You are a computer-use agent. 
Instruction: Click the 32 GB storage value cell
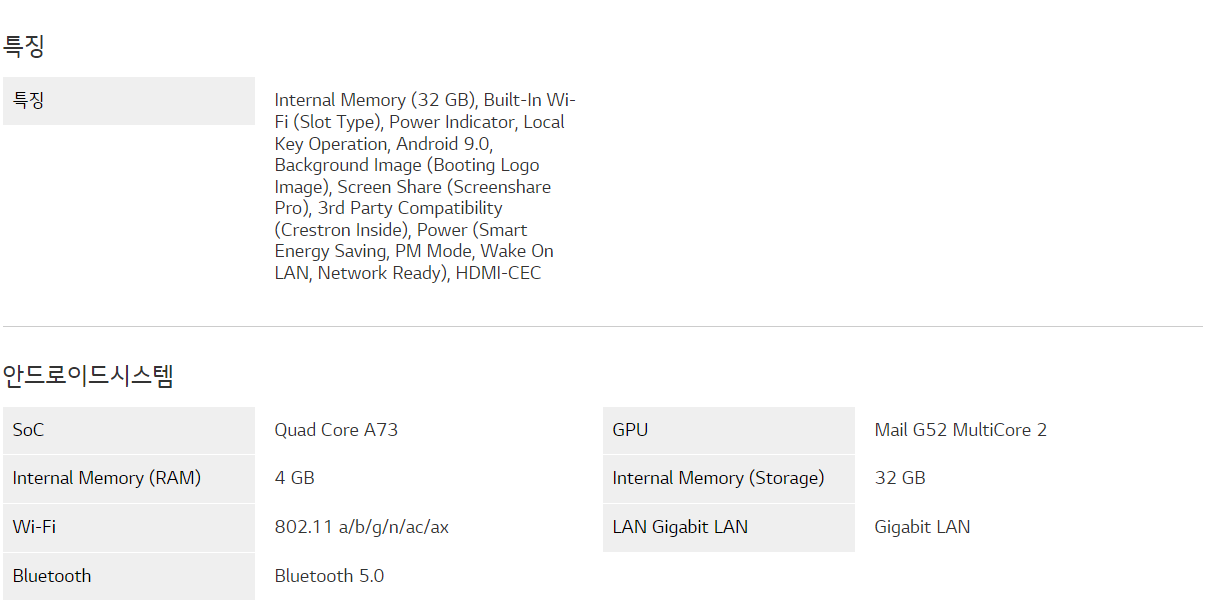click(900, 478)
